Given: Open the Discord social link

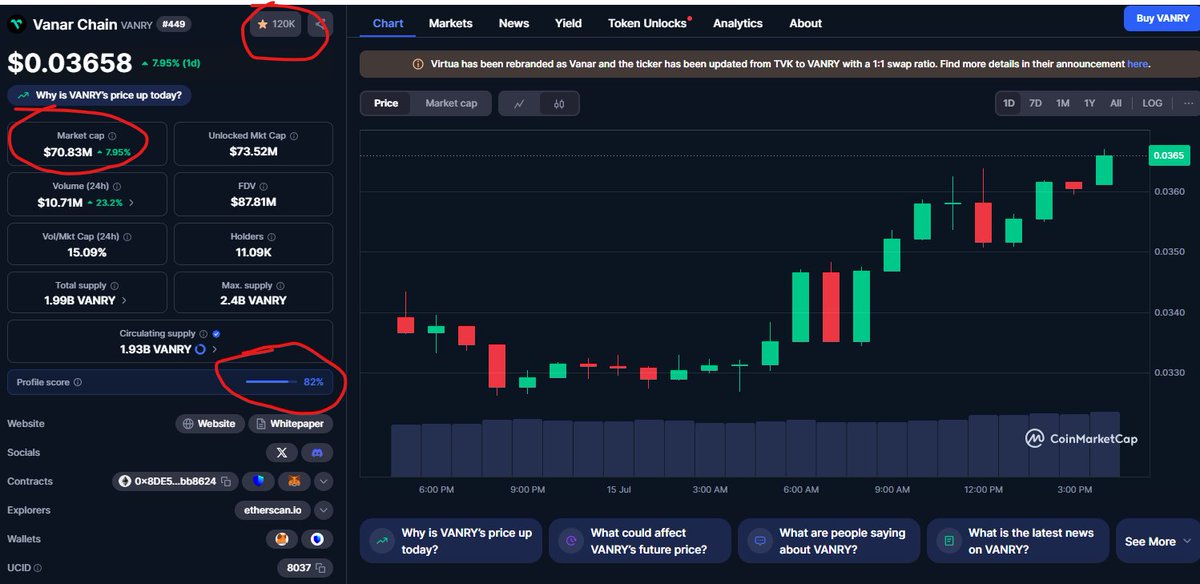Looking at the screenshot, I should point(315,452).
